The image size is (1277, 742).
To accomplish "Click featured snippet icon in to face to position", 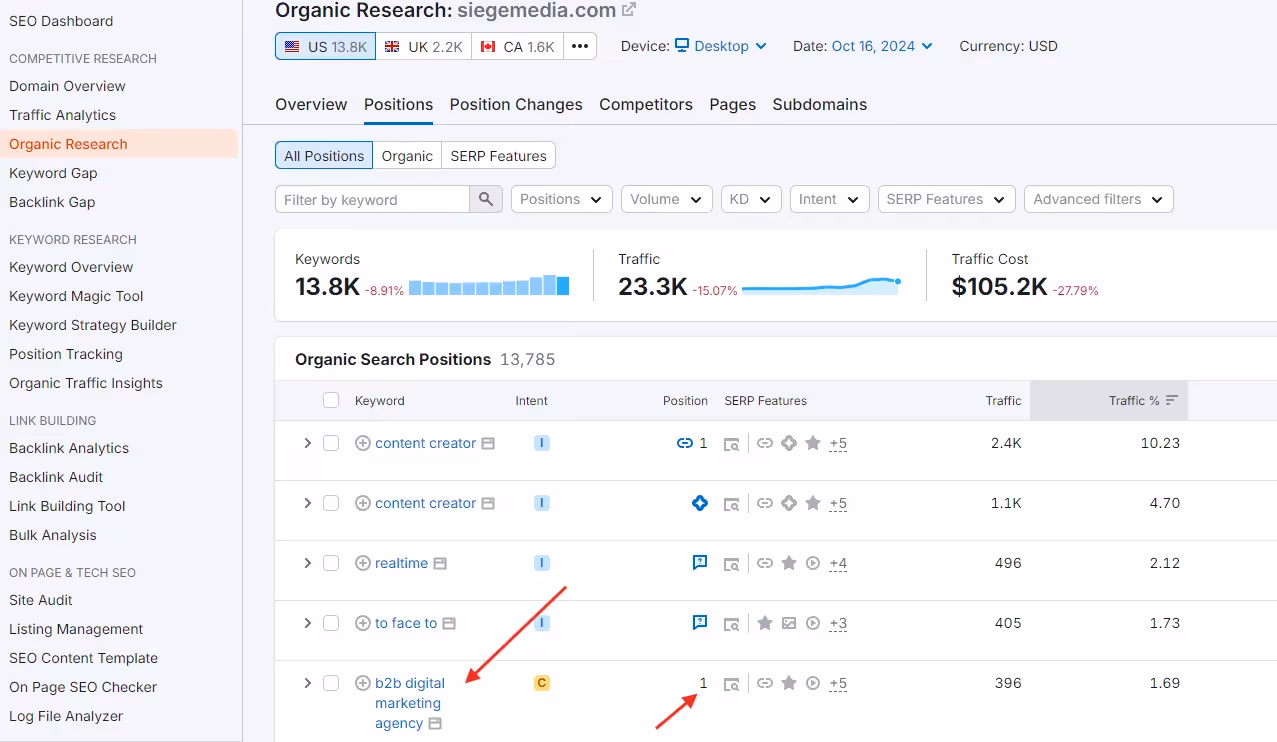I will coord(700,623).
